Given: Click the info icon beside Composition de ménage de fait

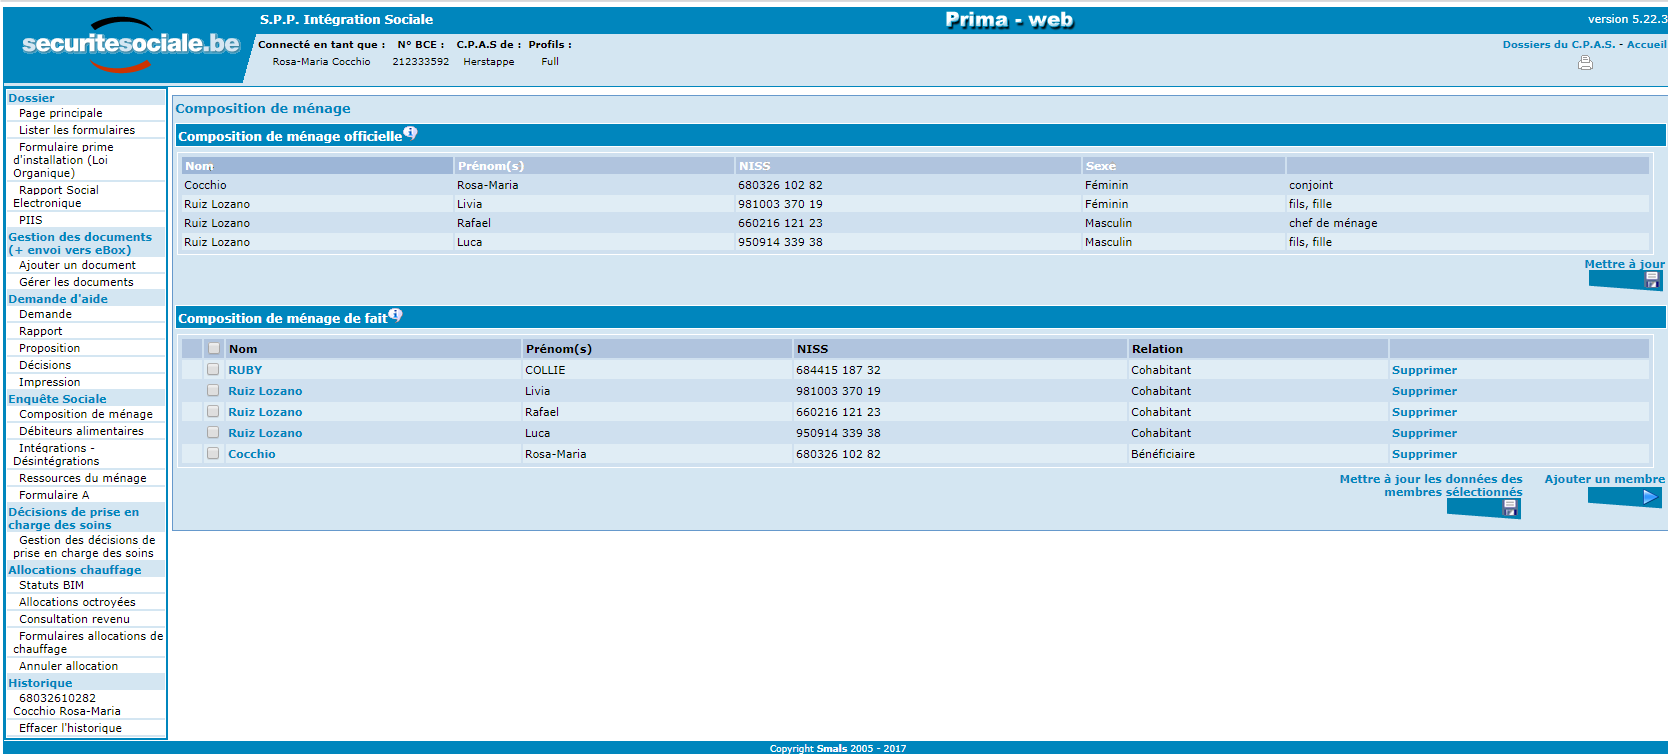Looking at the screenshot, I should [395, 315].
